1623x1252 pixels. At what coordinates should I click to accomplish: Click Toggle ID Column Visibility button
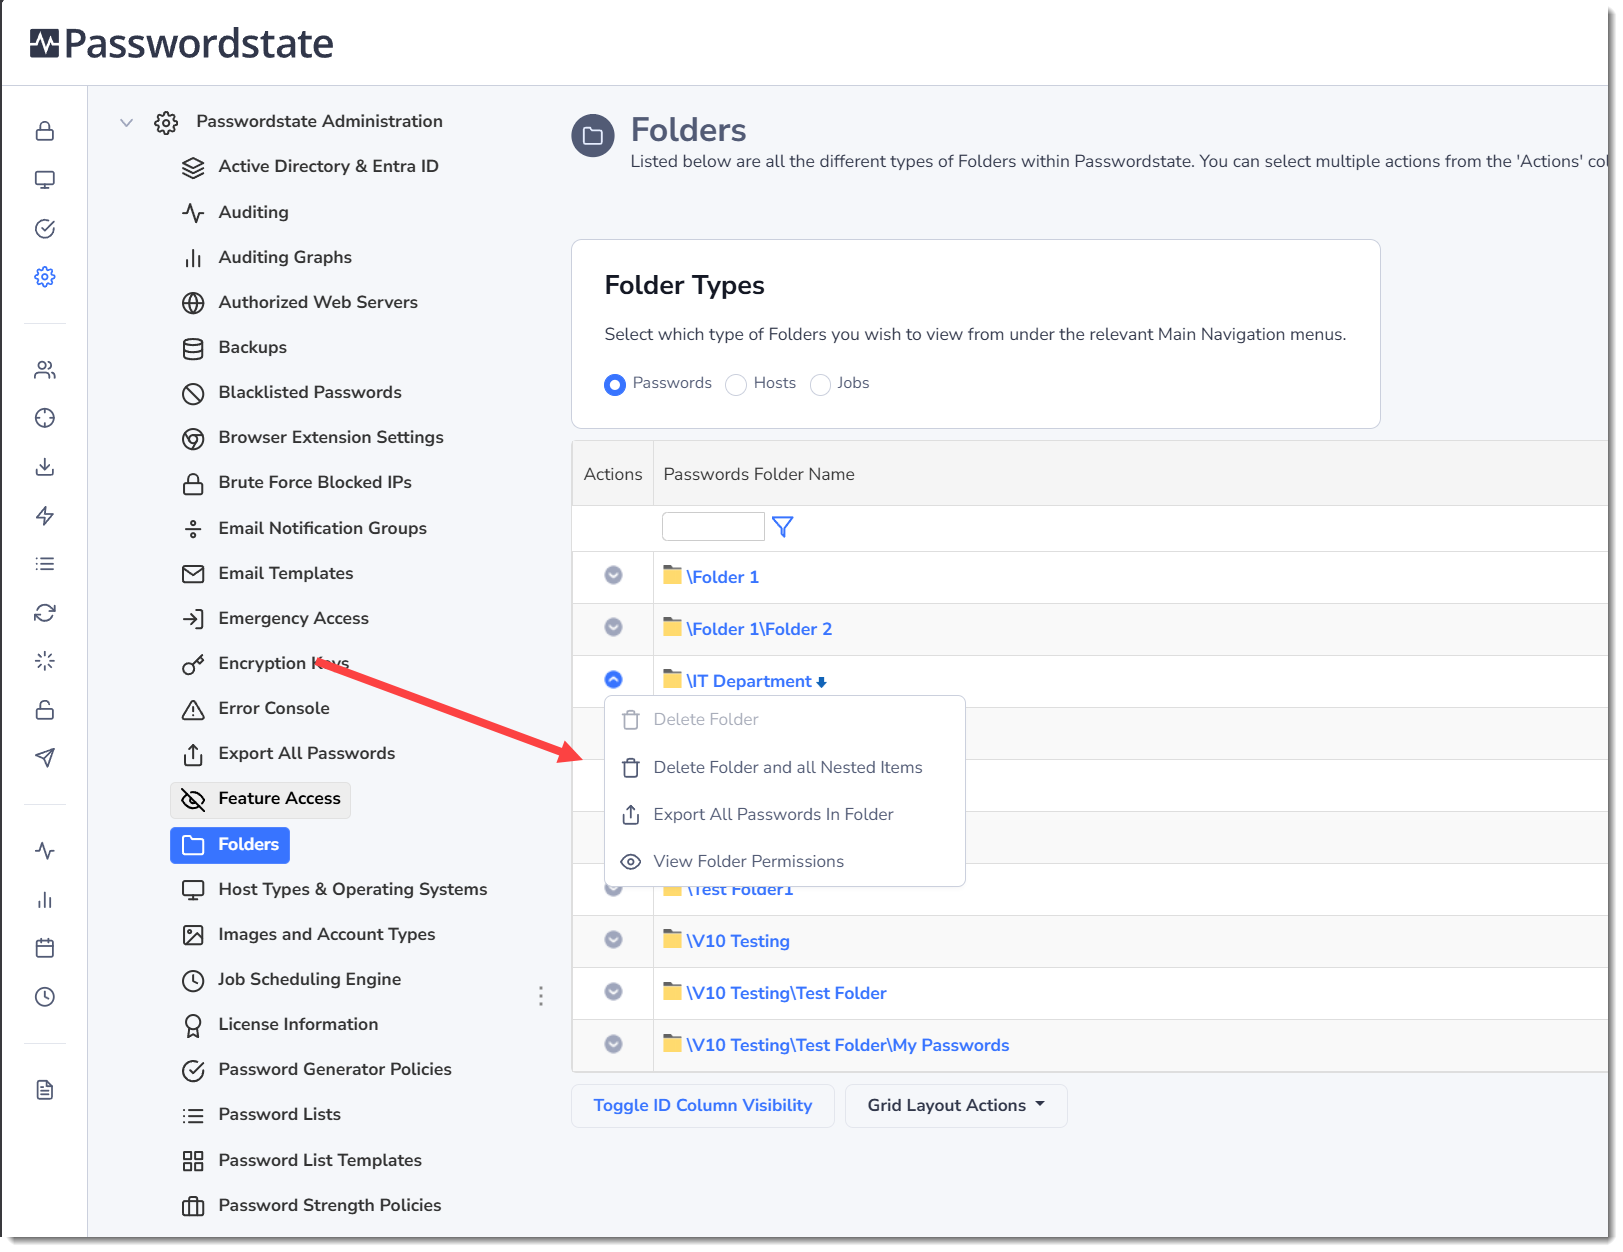[703, 1106]
